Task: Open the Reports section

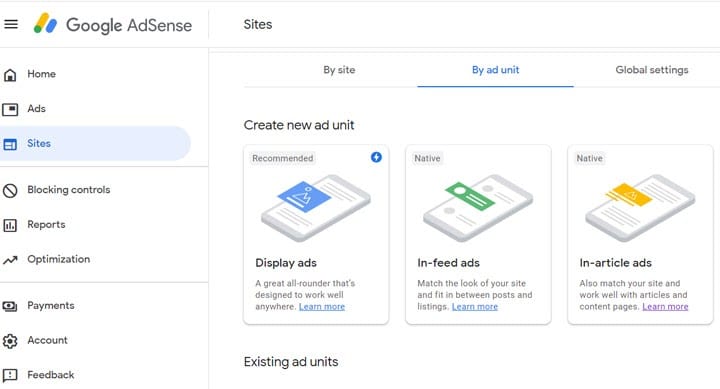Action: (46, 225)
